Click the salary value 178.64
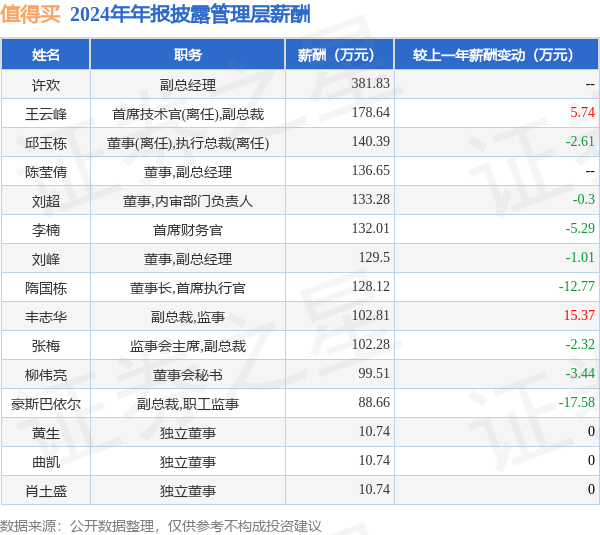The image size is (600, 535). (x=370, y=112)
